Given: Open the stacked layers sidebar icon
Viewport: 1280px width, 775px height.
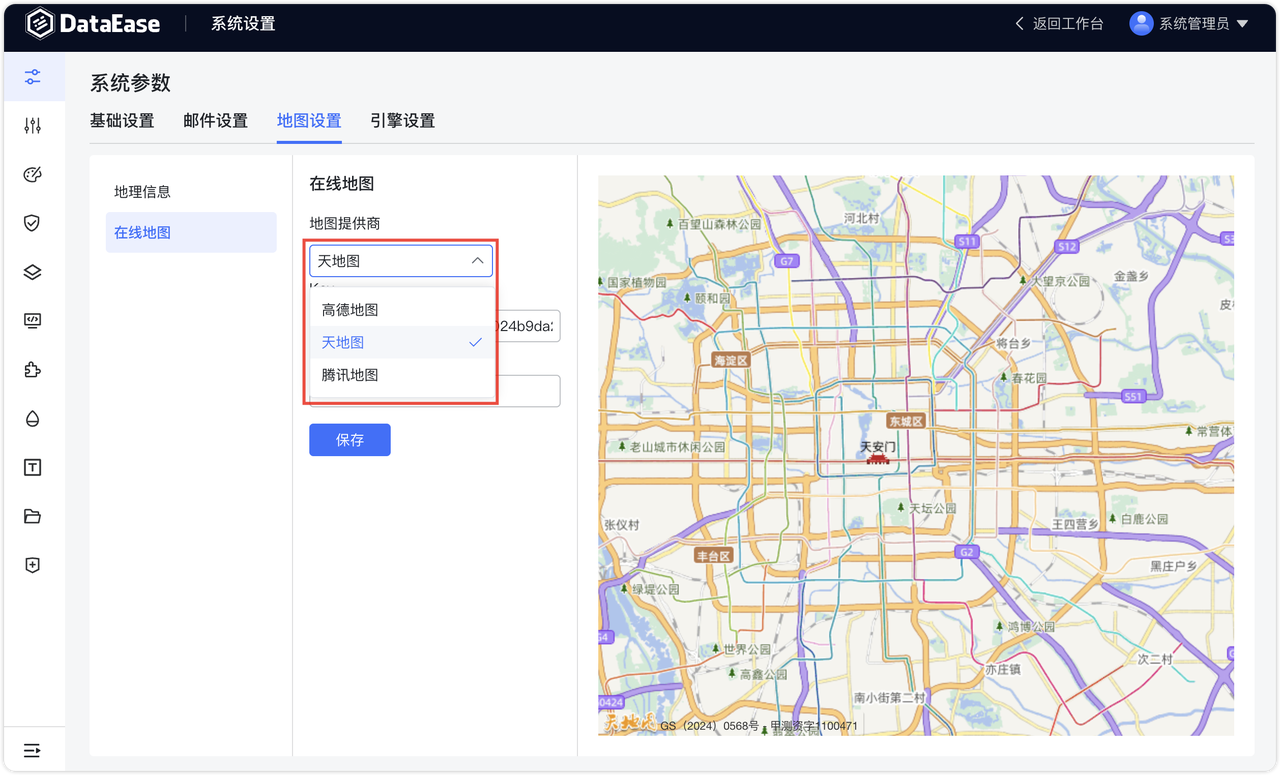Looking at the screenshot, I should point(33,272).
